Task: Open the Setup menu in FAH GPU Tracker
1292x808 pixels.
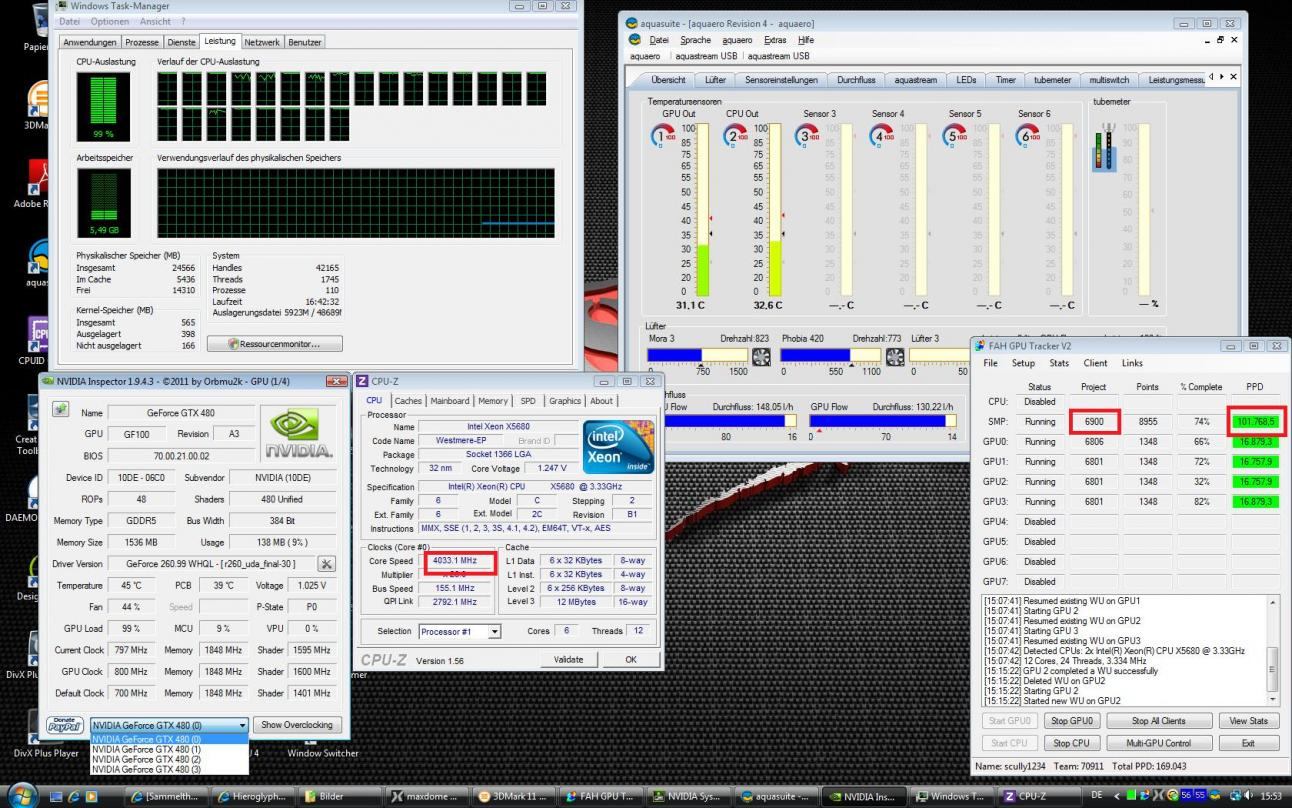Action: click(x=1023, y=363)
